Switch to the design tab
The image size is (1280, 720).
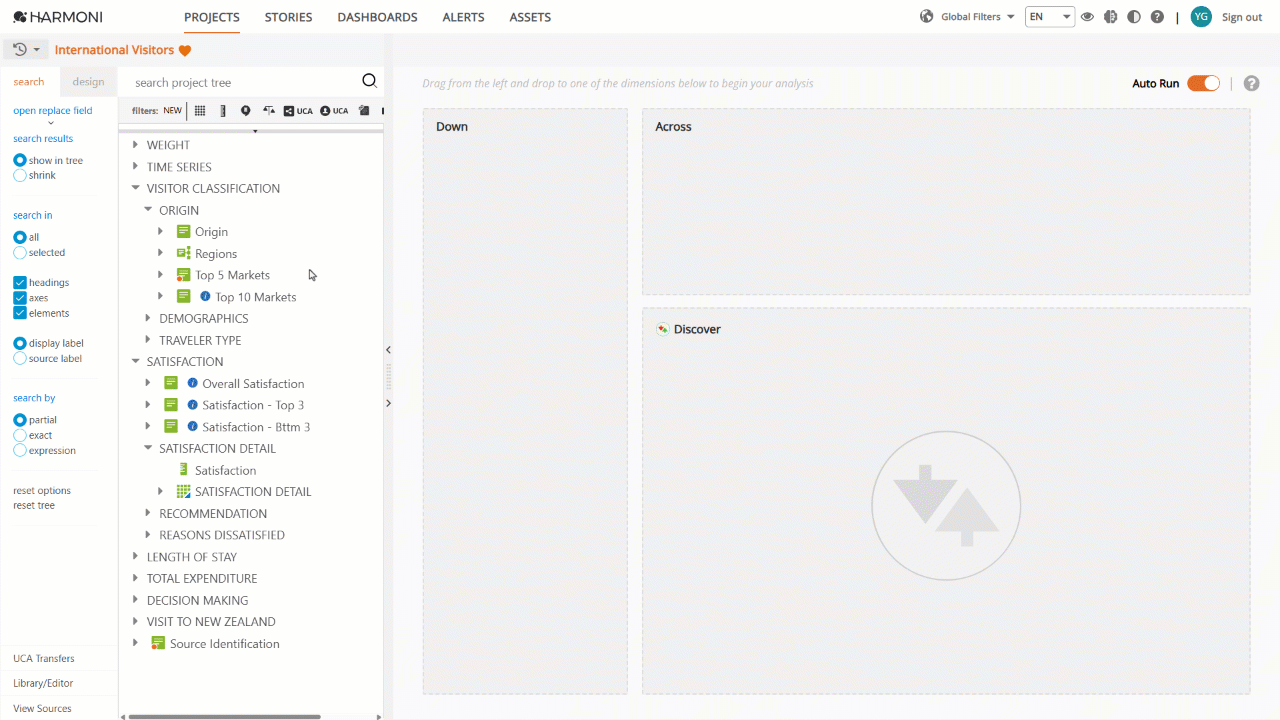point(88,82)
